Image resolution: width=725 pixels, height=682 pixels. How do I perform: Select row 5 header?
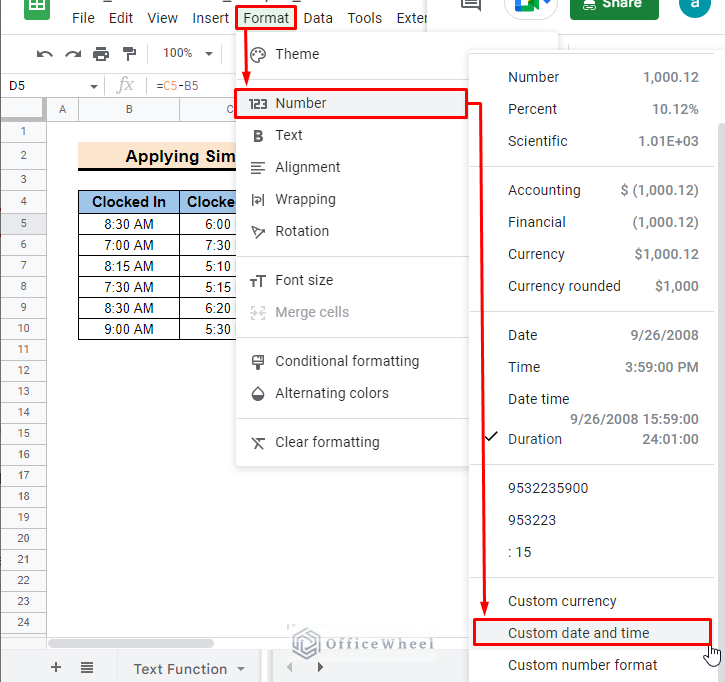(x=24, y=224)
